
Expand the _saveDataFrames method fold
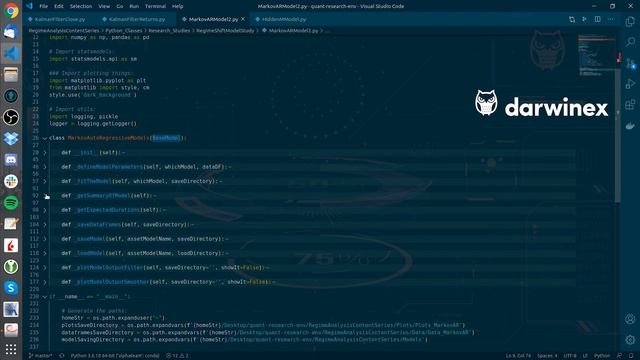coord(45,224)
